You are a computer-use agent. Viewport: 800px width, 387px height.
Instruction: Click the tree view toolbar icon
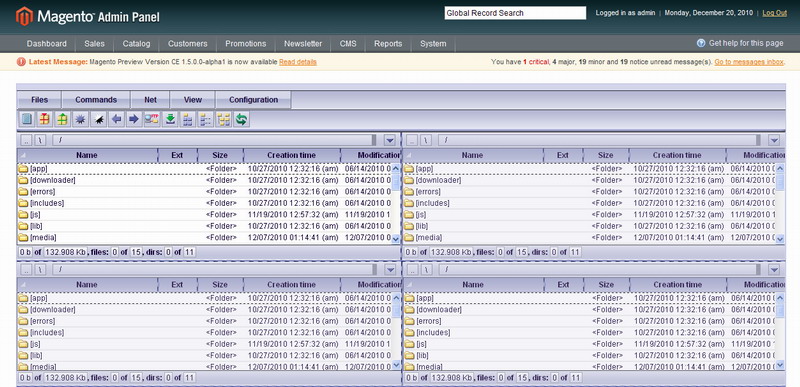[223, 119]
